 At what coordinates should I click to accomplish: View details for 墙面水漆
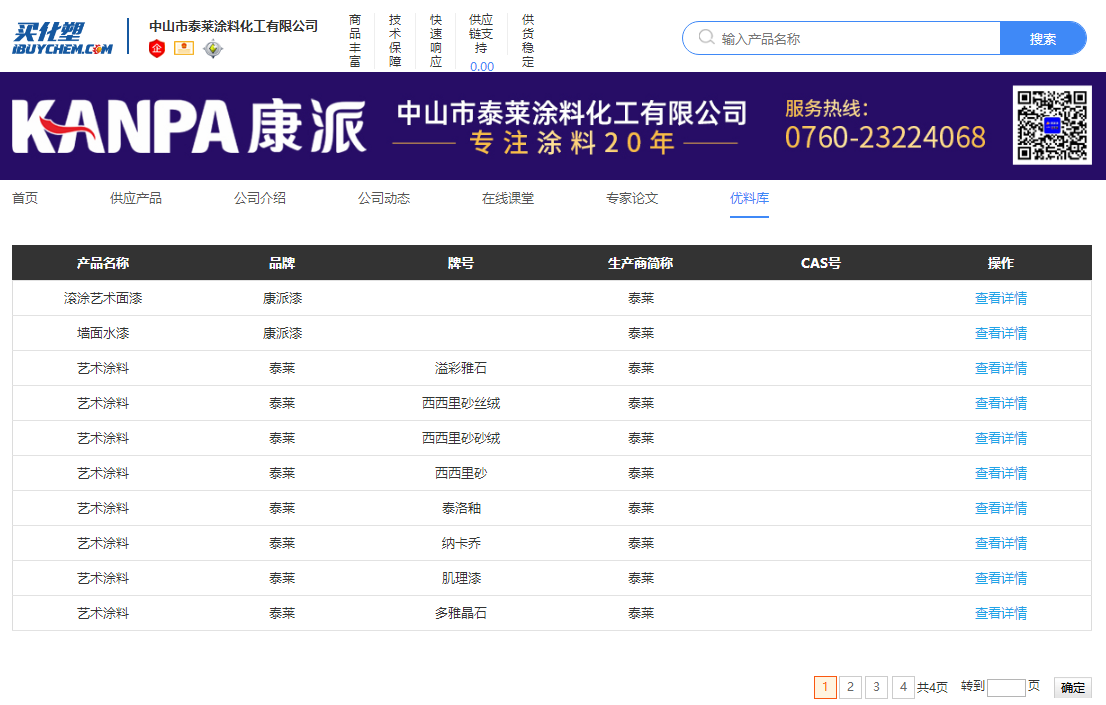pyautogui.click(x=1000, y=333)
